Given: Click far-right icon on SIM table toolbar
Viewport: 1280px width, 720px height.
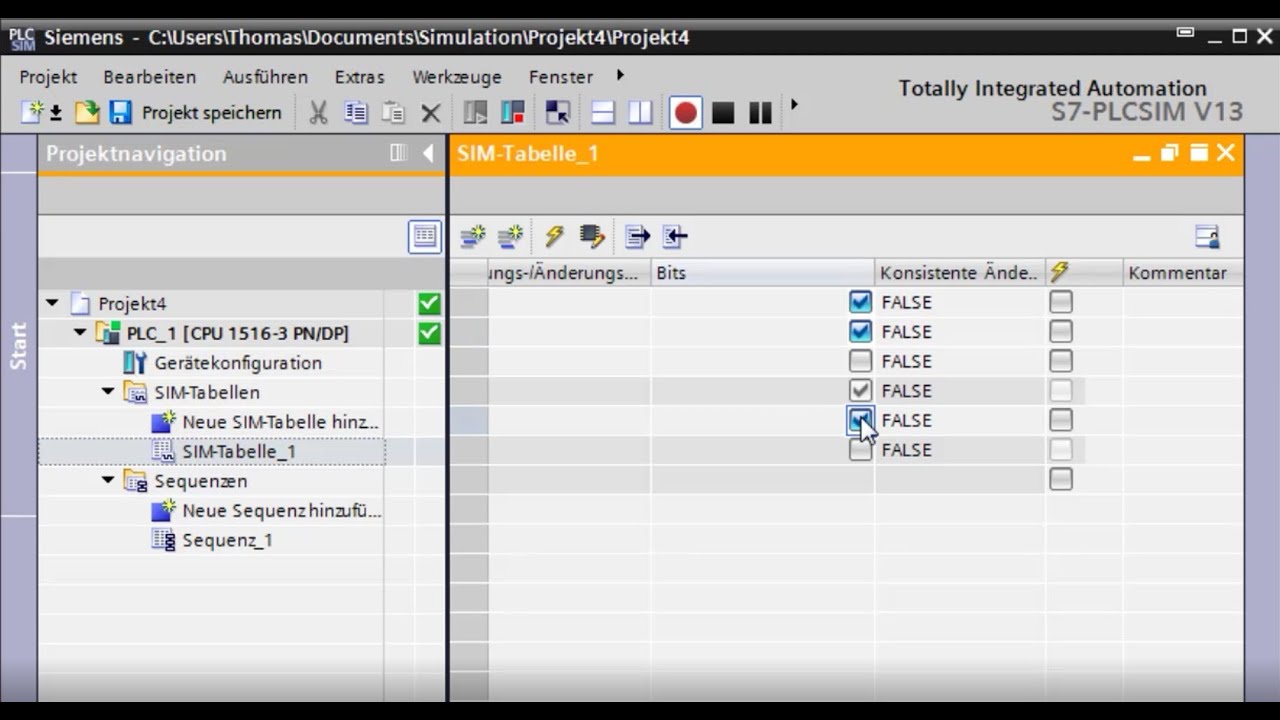Looking at the screenshot, I should (x=1207, y=236).
